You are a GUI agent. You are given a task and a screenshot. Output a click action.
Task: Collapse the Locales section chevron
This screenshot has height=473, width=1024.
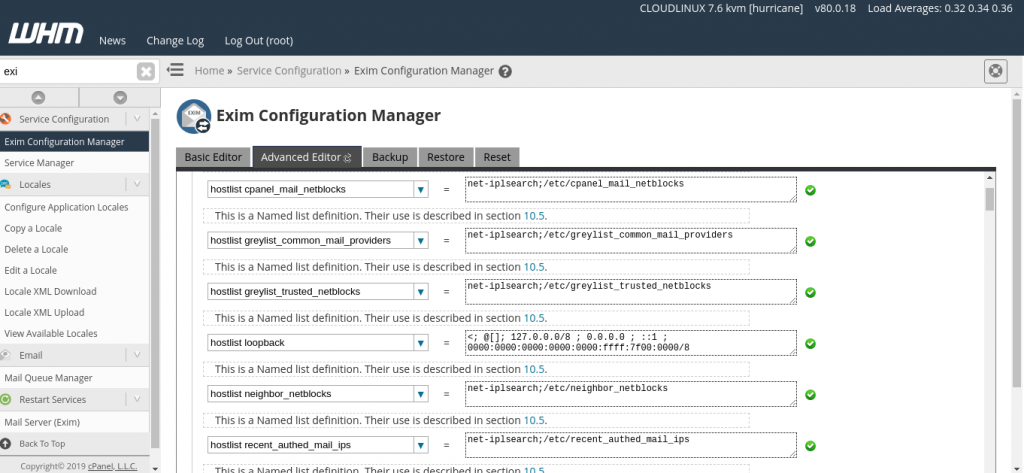tap(137, 184)
